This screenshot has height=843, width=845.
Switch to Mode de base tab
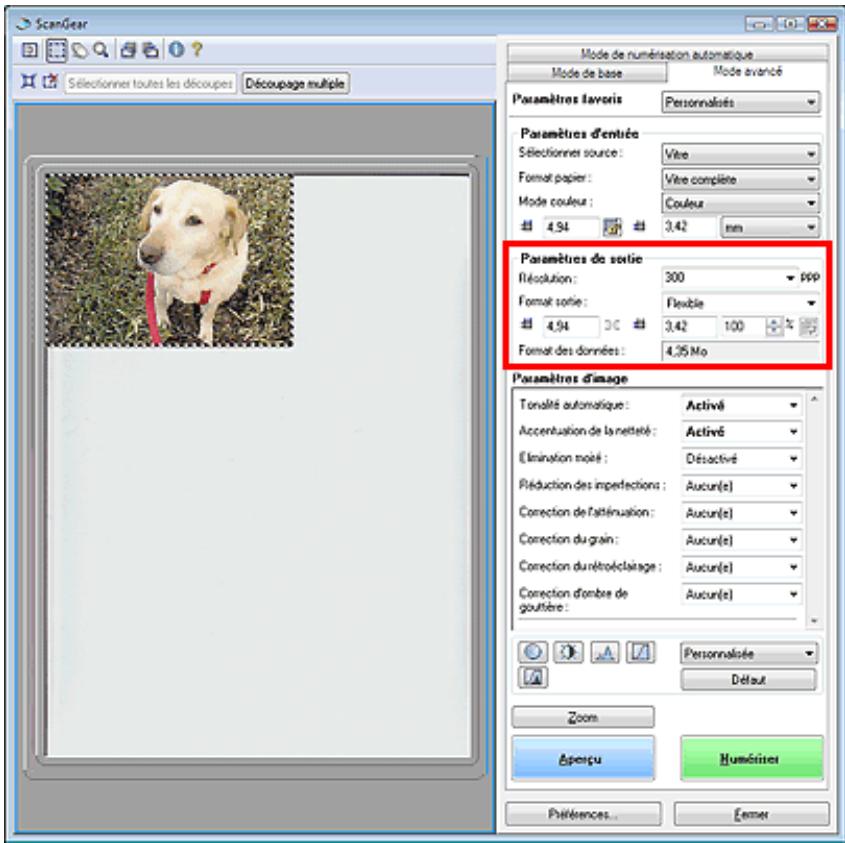coord(587,73)
